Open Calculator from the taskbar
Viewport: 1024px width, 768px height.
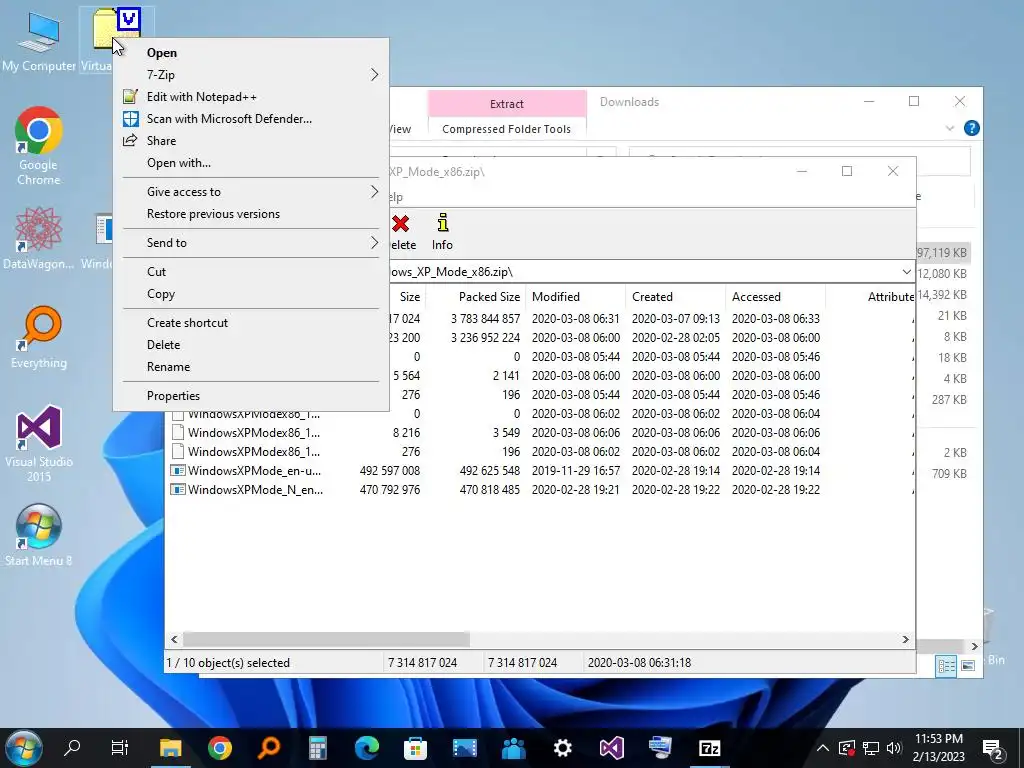(318, 748)
